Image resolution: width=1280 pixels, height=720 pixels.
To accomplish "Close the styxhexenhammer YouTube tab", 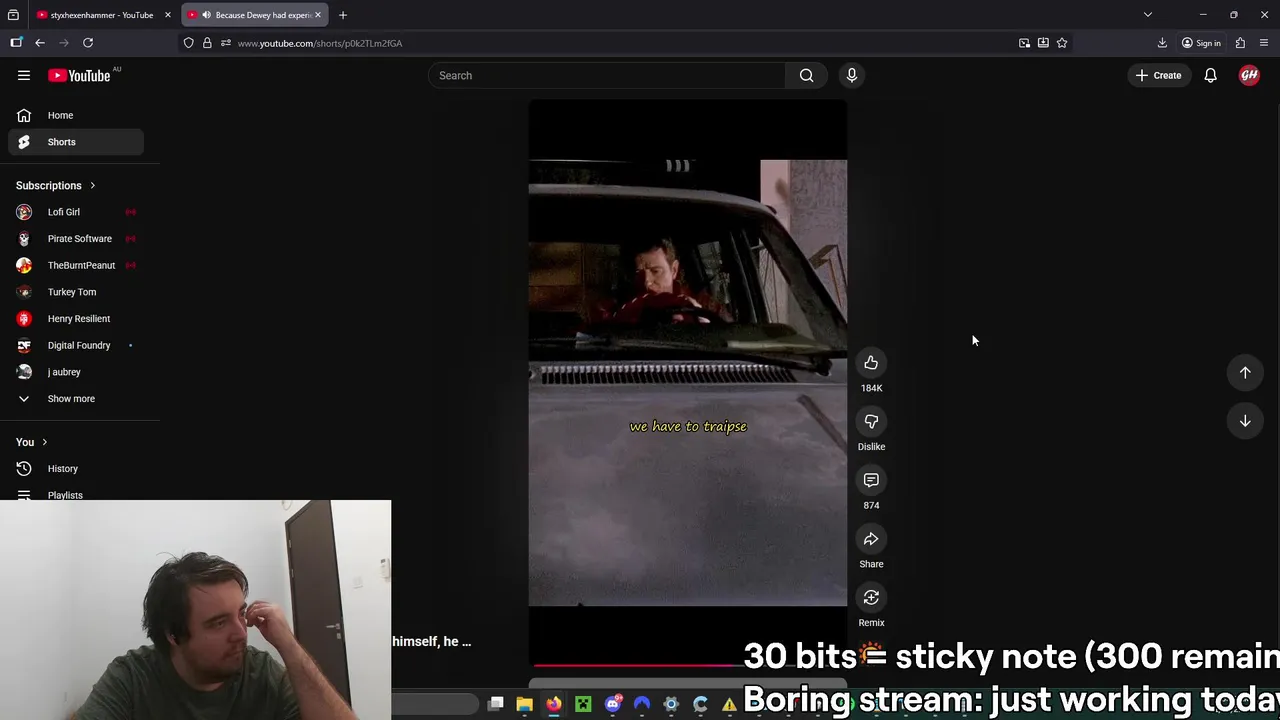I will click(168, 15).
